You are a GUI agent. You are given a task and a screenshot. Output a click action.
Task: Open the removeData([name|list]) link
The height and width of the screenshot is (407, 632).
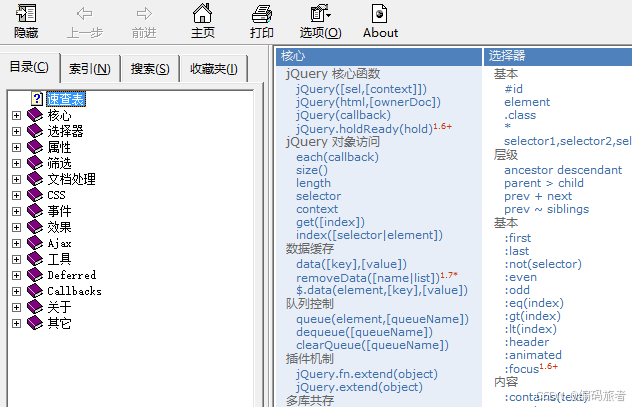368,278
